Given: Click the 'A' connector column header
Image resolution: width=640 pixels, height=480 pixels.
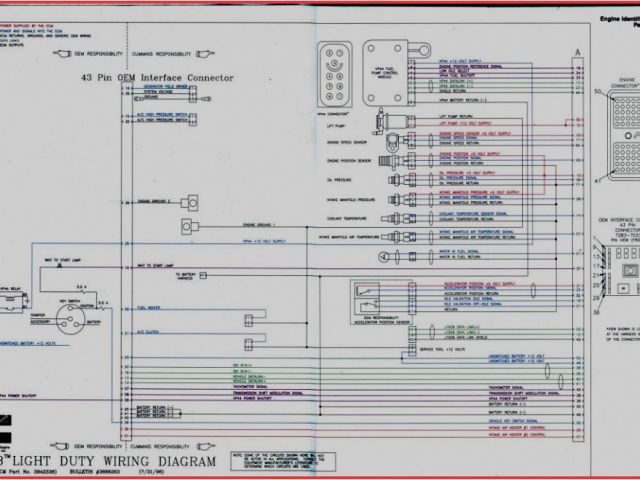Looking at the screenshot, I should click(576, 51).
